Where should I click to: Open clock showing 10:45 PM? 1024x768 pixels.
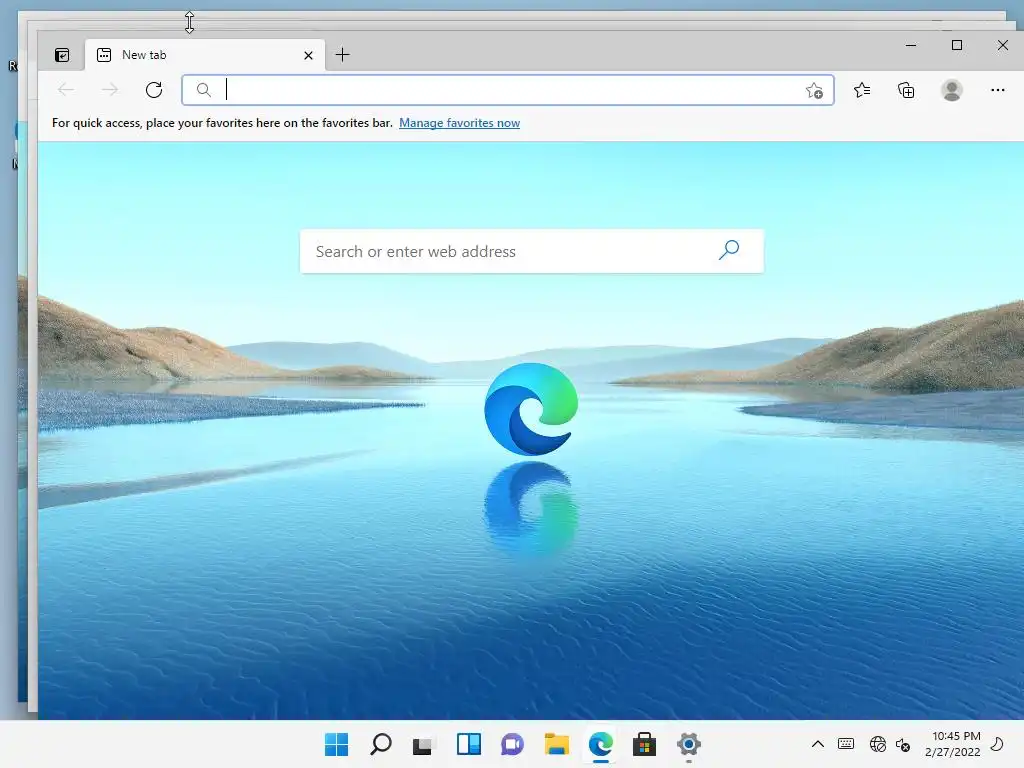(x=953, y=744)
